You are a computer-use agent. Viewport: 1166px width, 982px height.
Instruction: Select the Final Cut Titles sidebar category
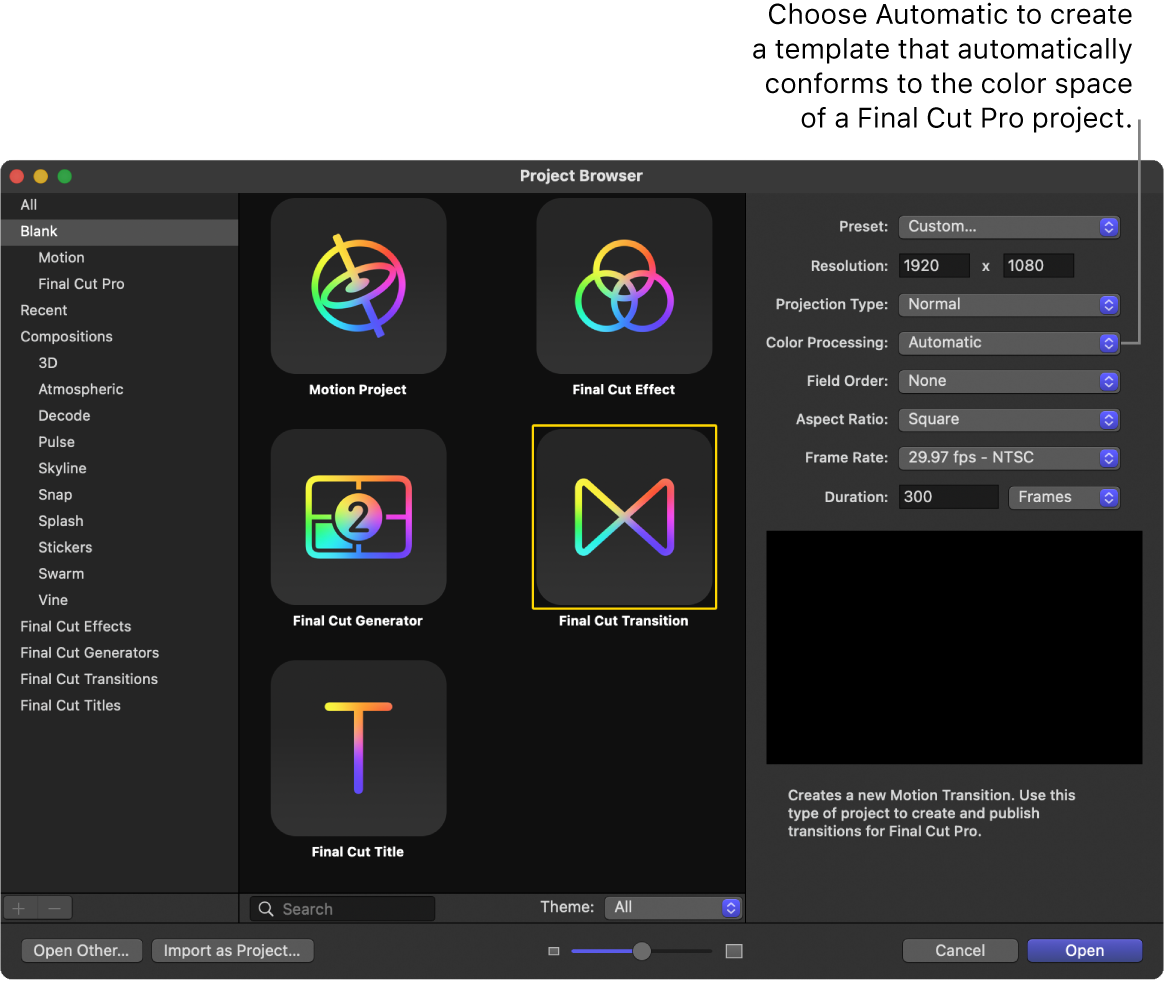coord(70,705)
